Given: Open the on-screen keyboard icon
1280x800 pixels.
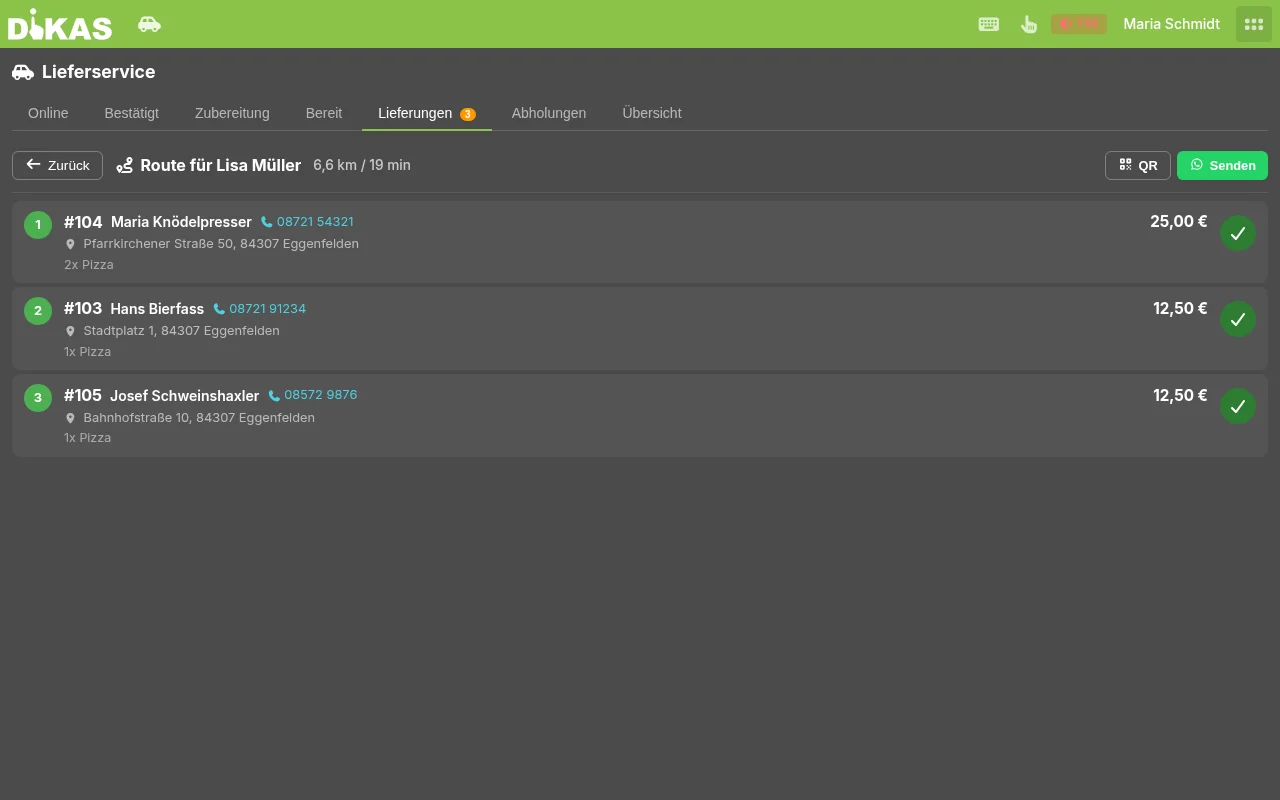Looking at the screenshot, I should 989,24.
